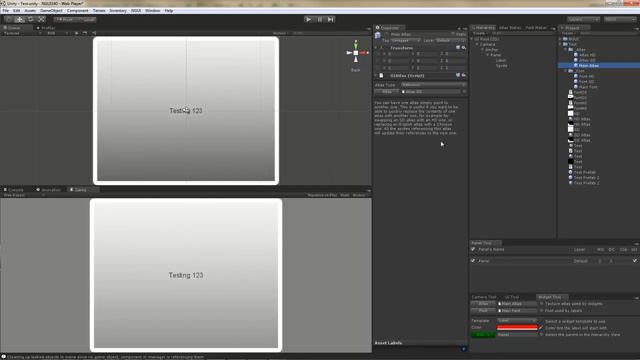
Task: Open the Tag dropdown in Inspector
Action: (406, 40)
